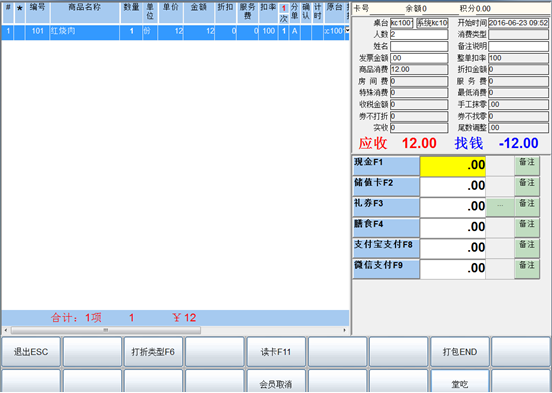Select the 红烧肉 order row
This screenshot has height=393, width=552.
point(175,31)
